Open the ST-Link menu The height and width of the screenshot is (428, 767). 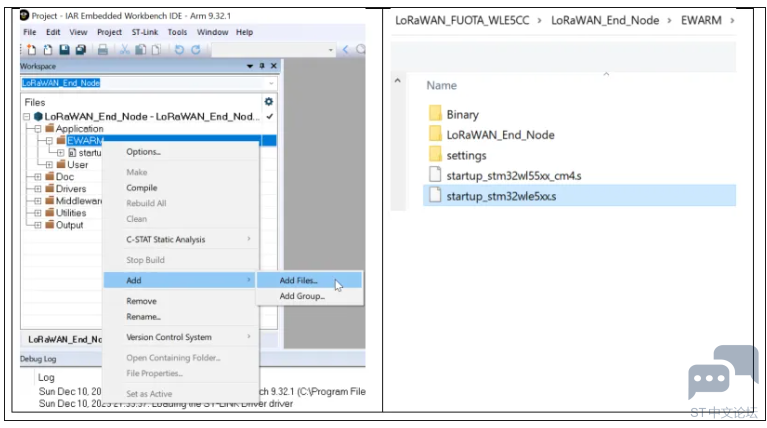coord(145,32)
